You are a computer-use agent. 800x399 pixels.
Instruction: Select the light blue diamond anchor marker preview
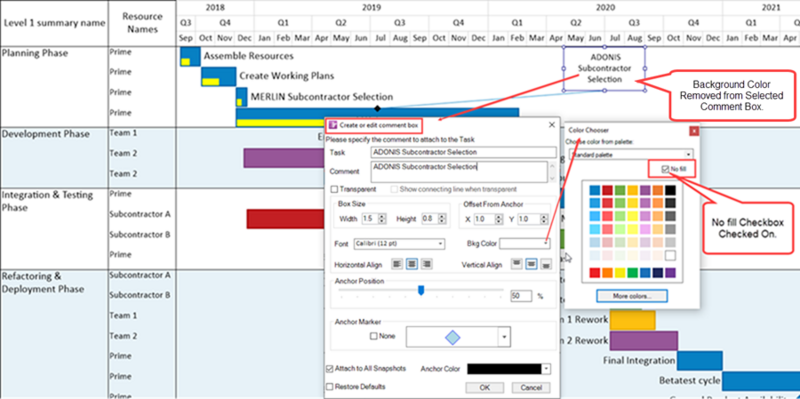[x=453, y=337]
